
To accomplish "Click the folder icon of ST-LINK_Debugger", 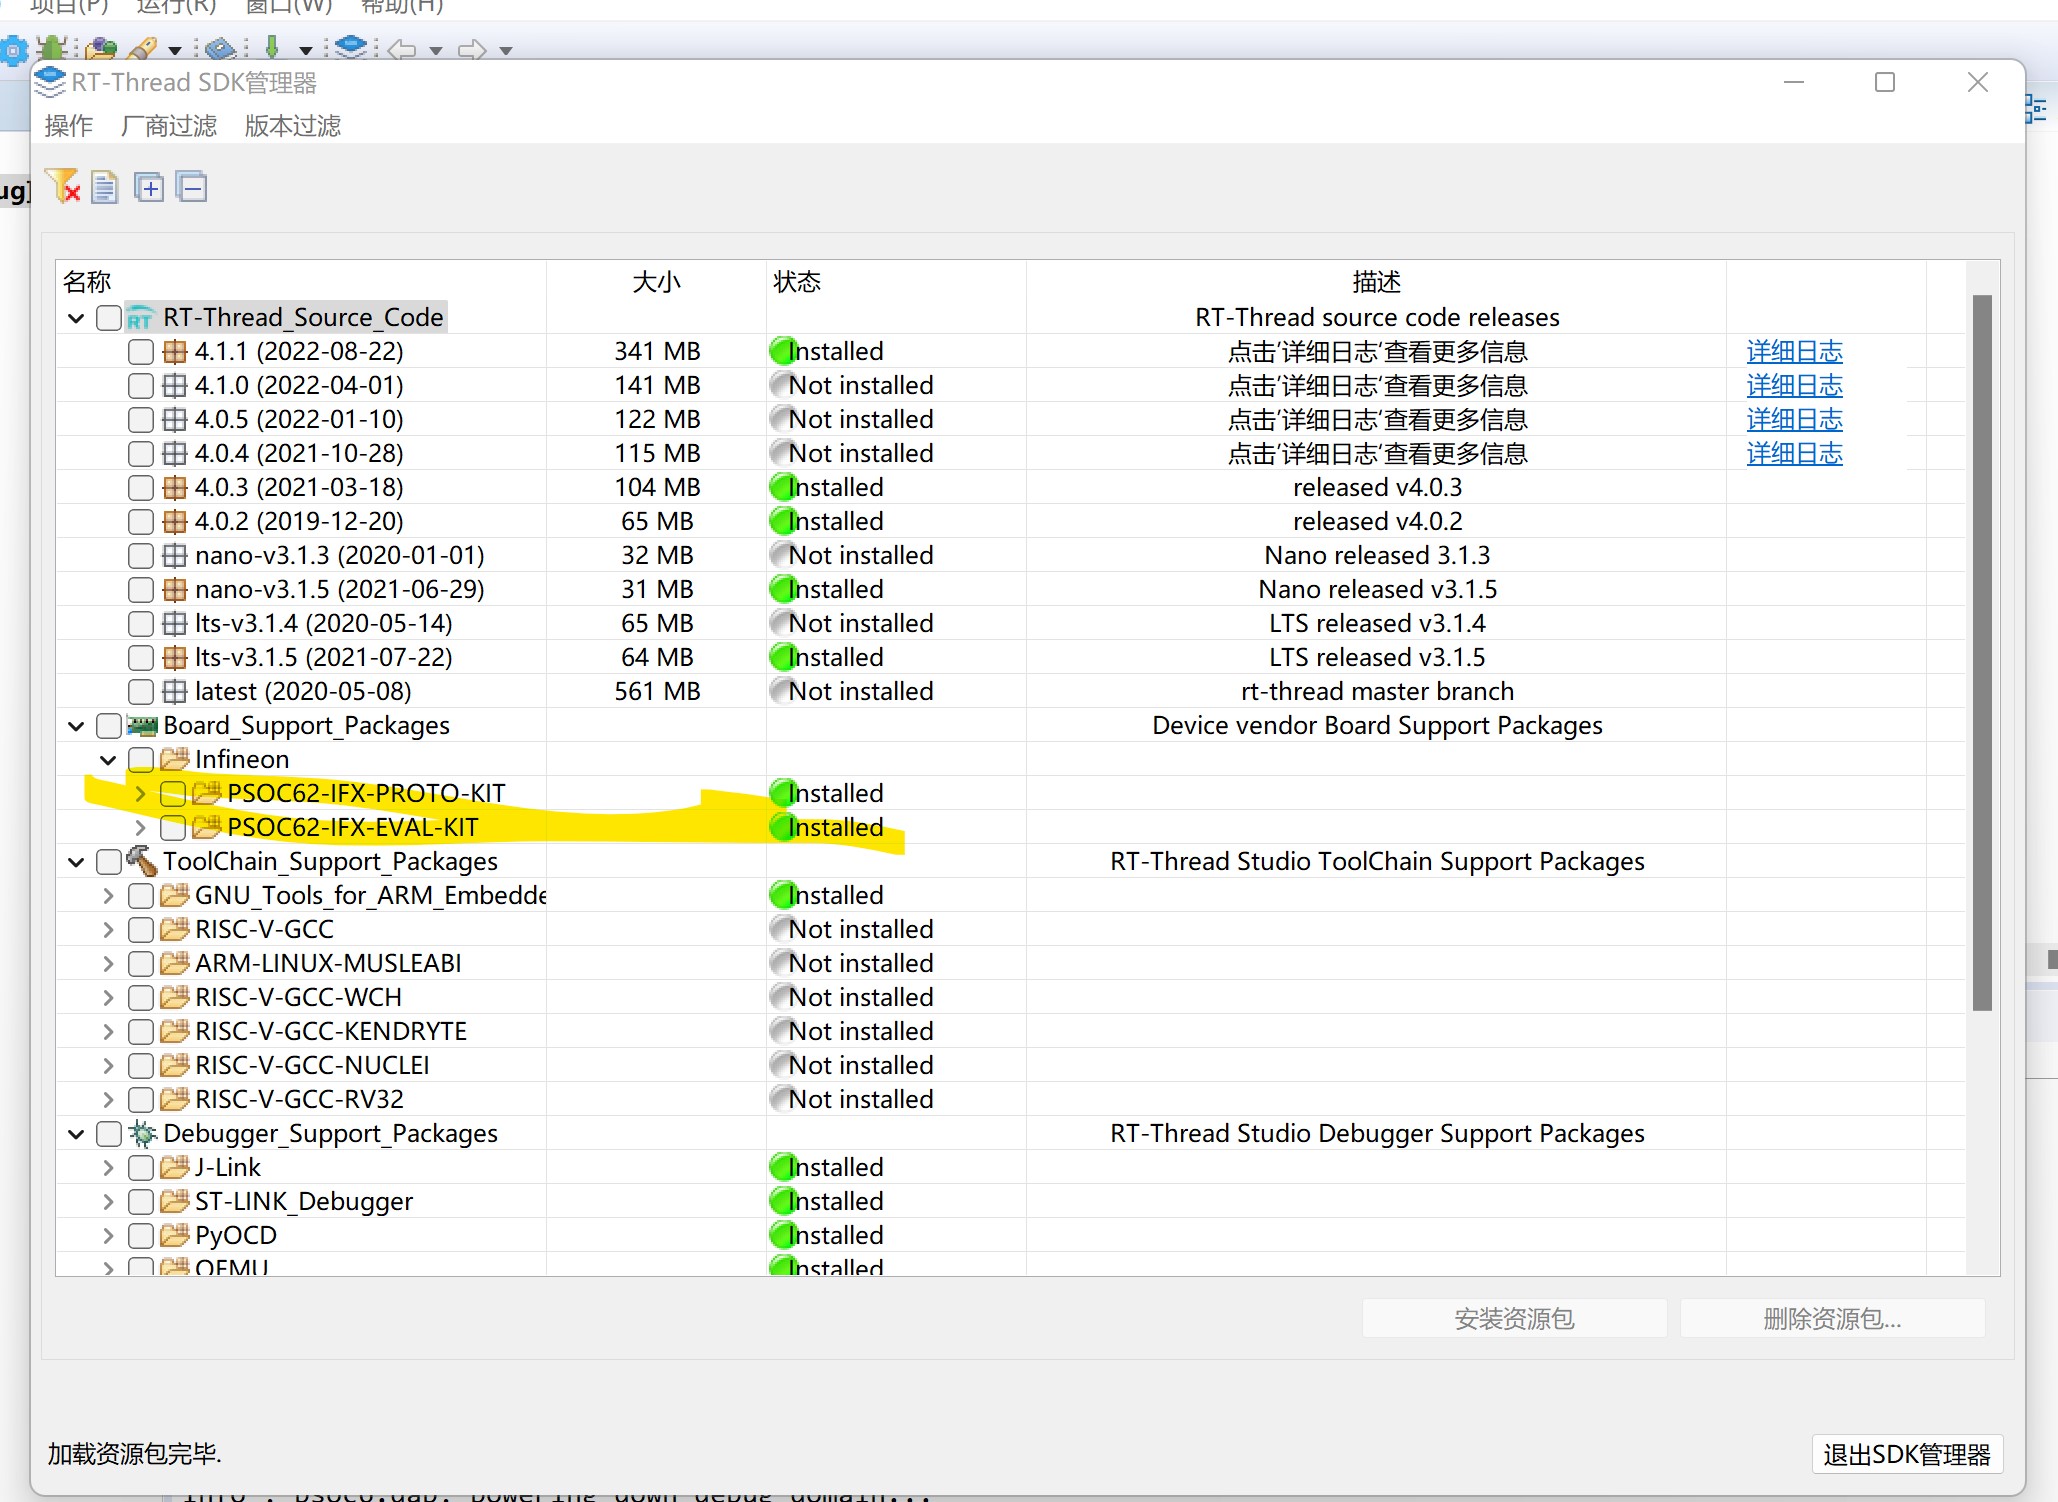I will [x=174, y=1201].
